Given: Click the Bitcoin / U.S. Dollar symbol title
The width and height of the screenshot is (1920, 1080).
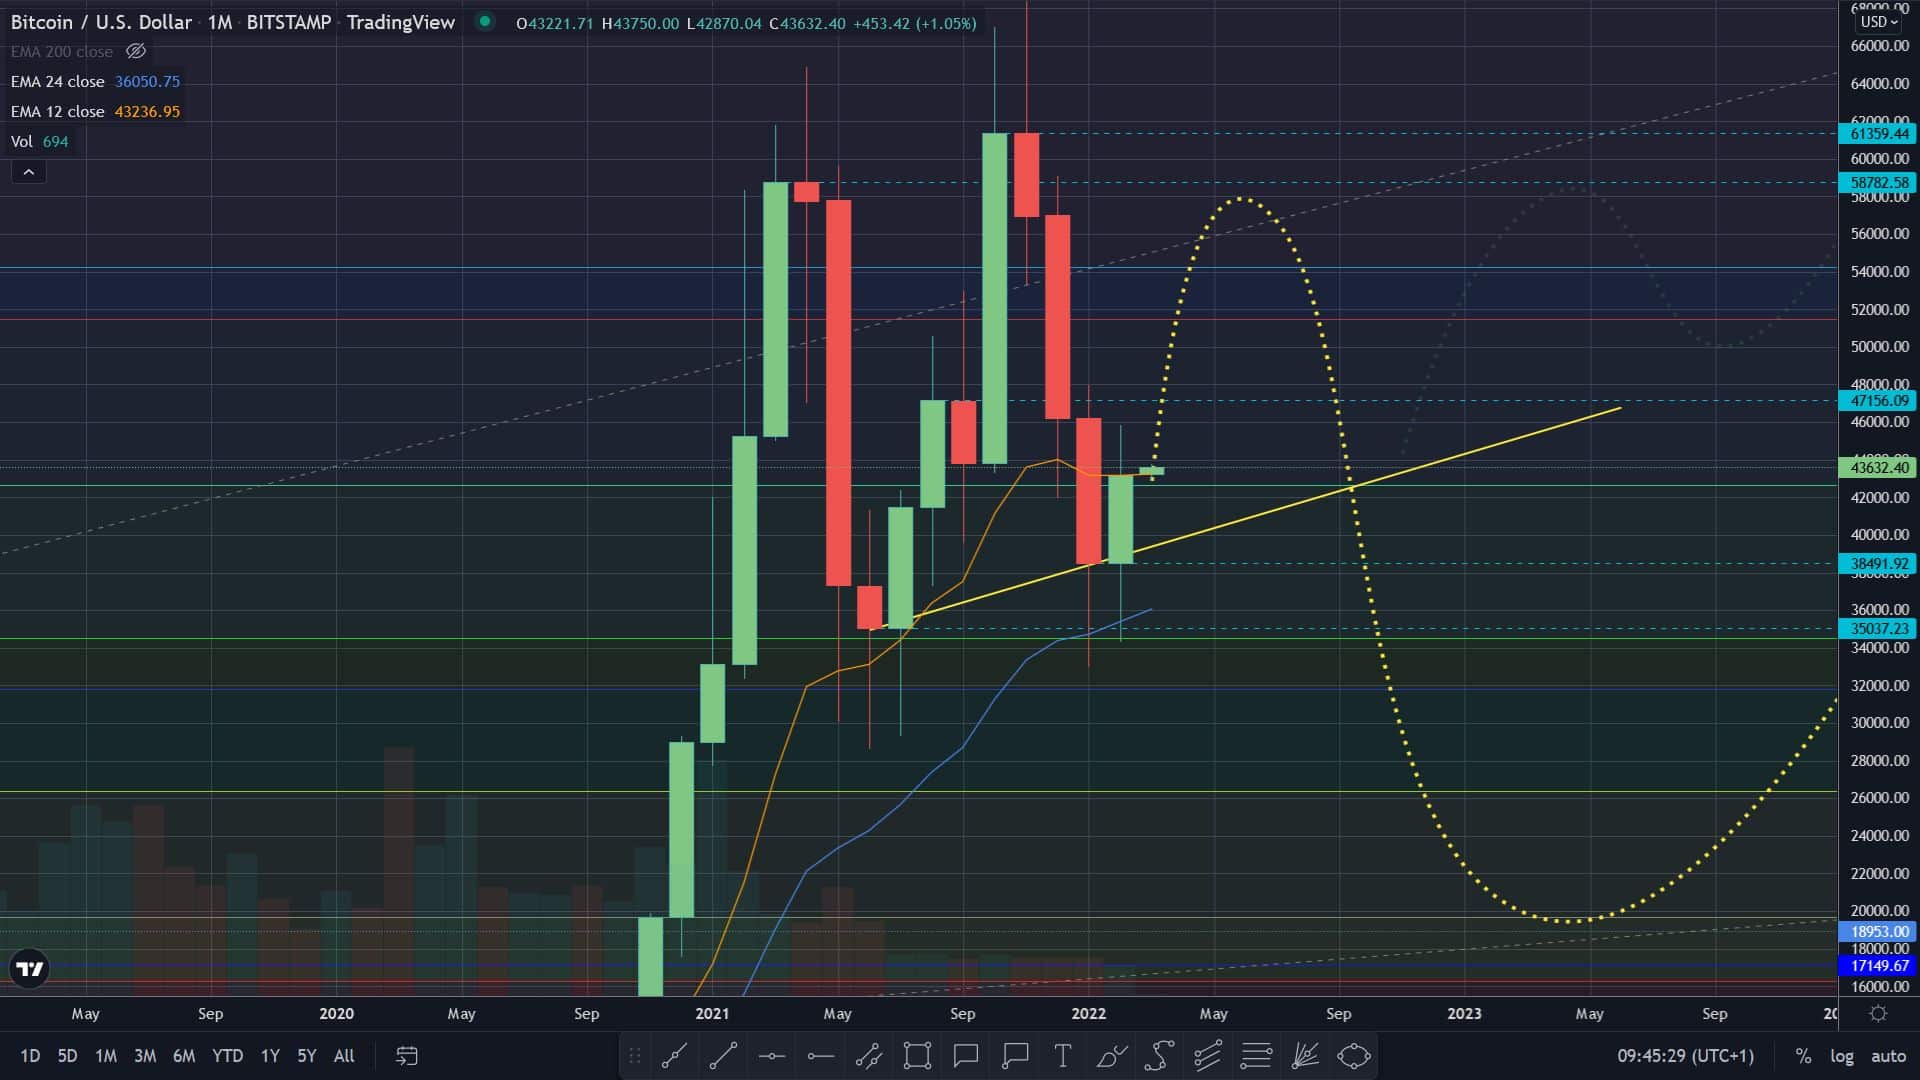Looking at the screenshot, I should (101, 22).
